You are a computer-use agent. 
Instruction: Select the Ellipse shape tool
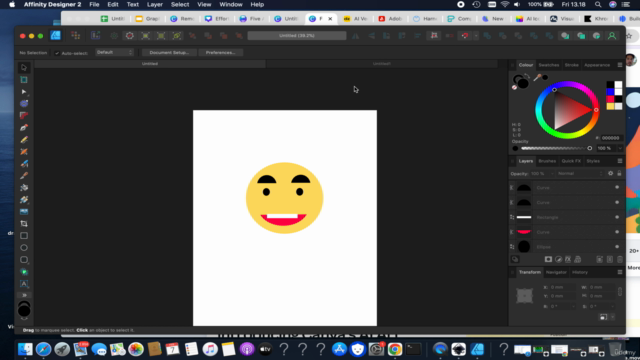click(x=24, y=248)
